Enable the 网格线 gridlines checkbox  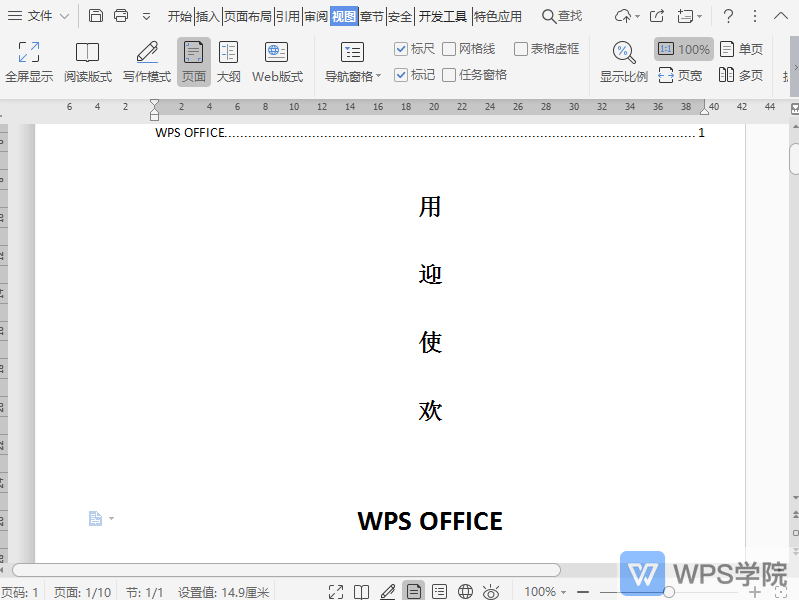point(449,49)
